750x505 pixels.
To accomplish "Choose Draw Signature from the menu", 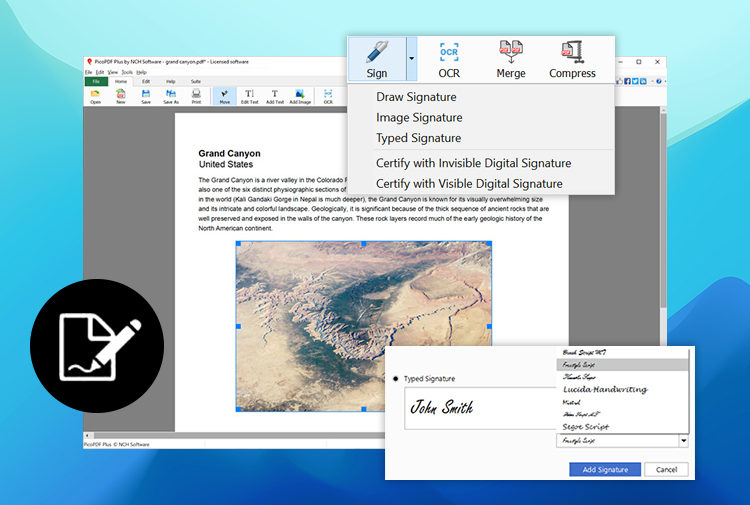I will 416,97.
